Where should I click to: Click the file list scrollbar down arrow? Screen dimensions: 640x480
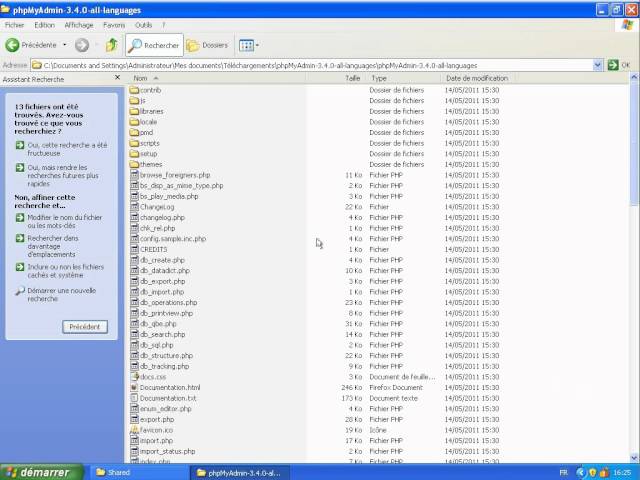pyautogui.click(x=634, y=458)
